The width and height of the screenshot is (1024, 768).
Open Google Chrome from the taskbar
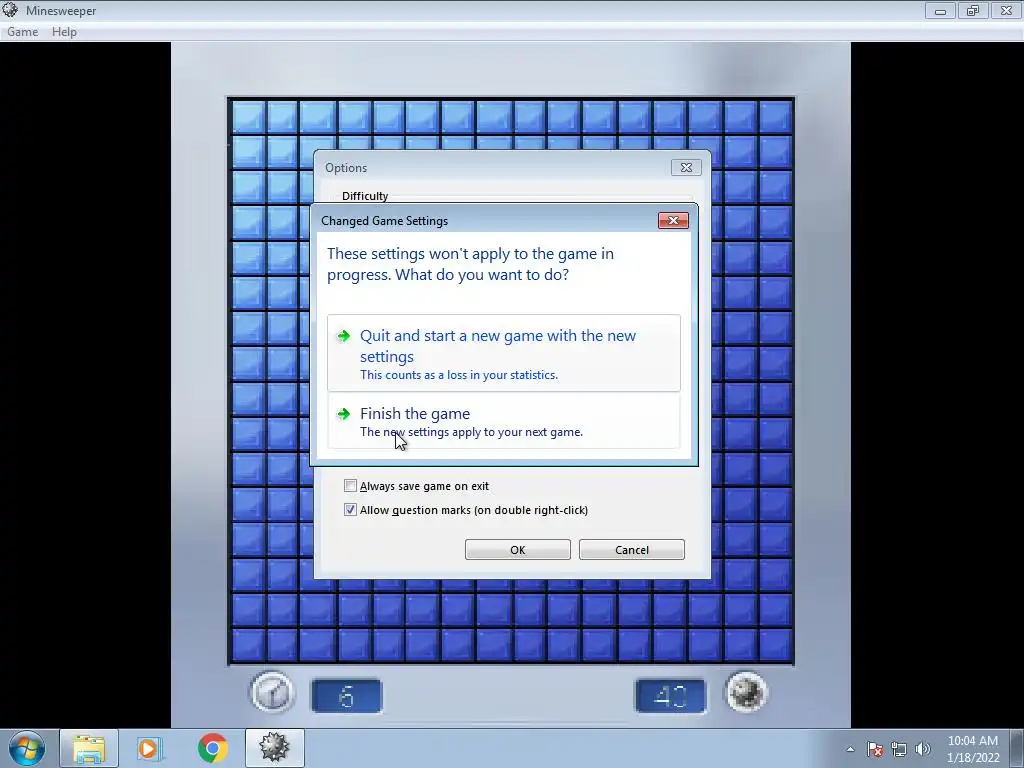tap(213, 748)
